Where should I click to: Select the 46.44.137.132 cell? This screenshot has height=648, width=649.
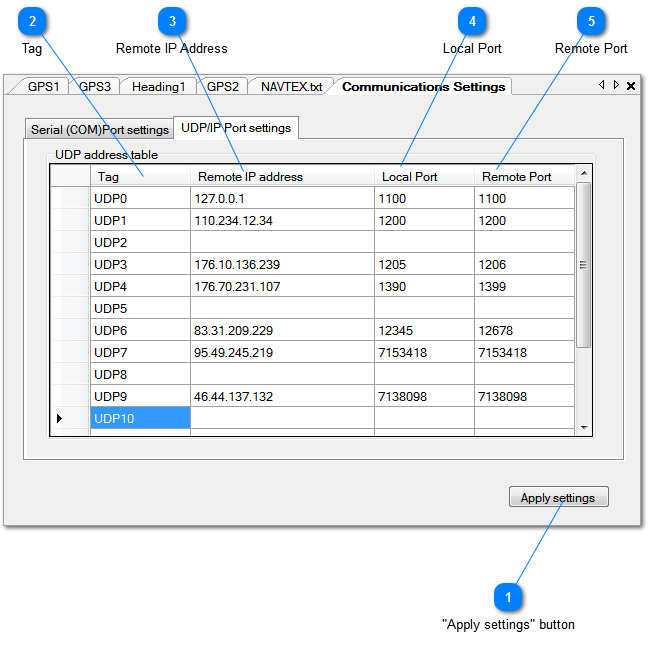pos(282,396)
